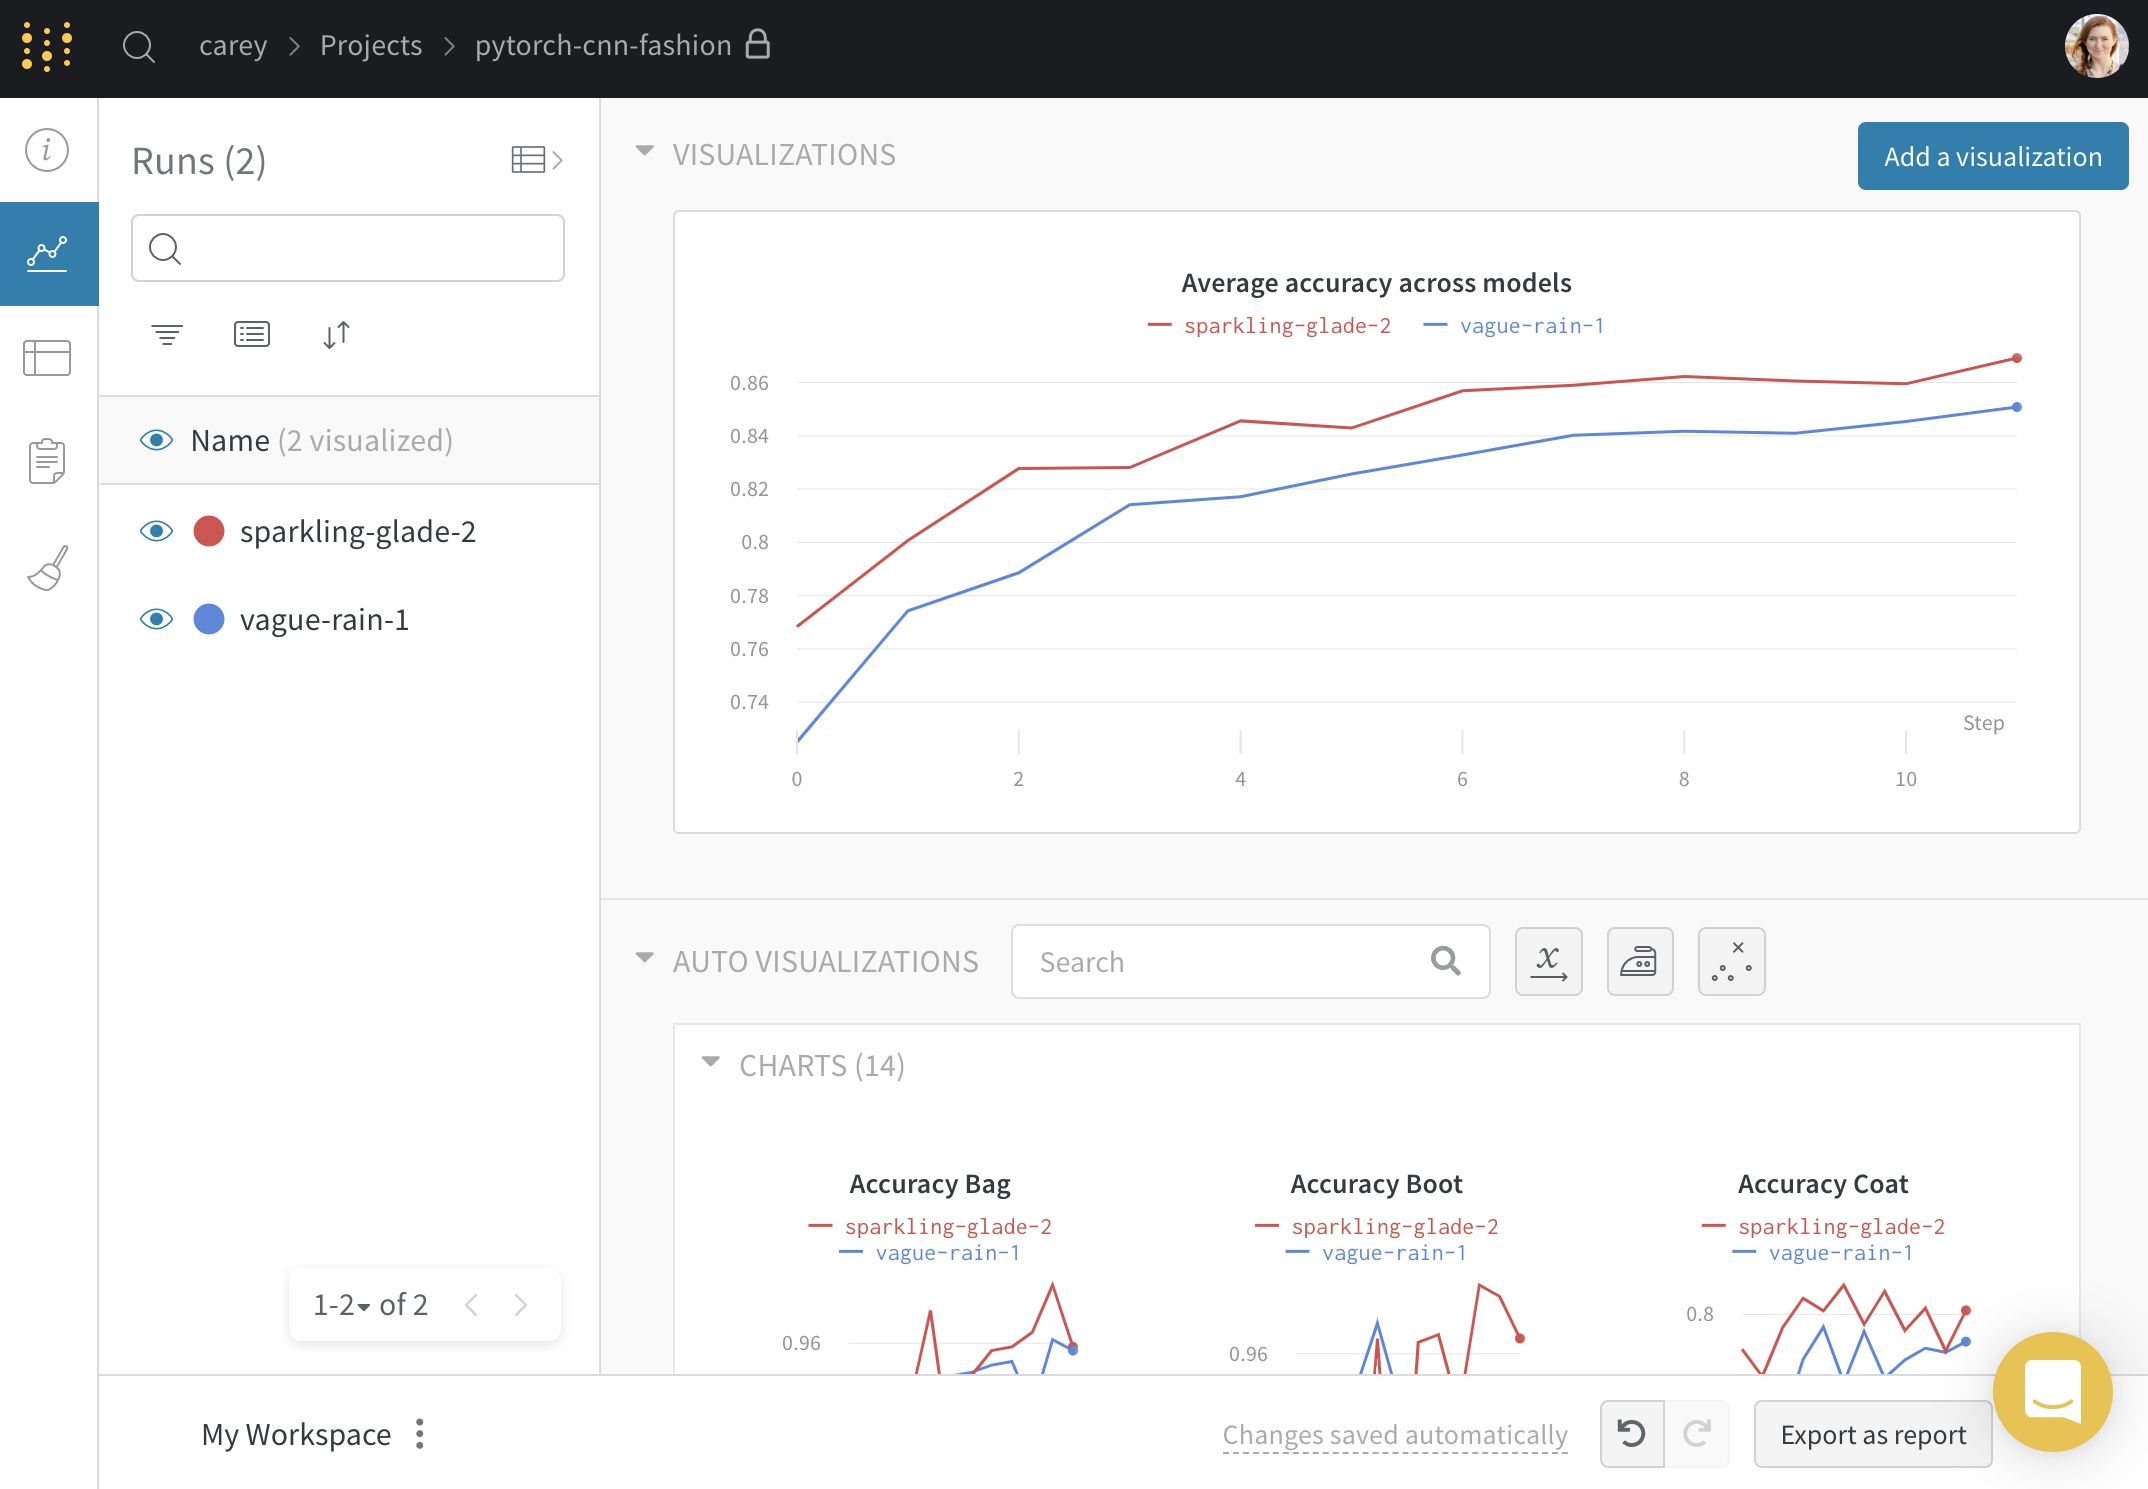Go to Projects in breadcrumb
This screenshot has width=2148, height=1489.
370,46
